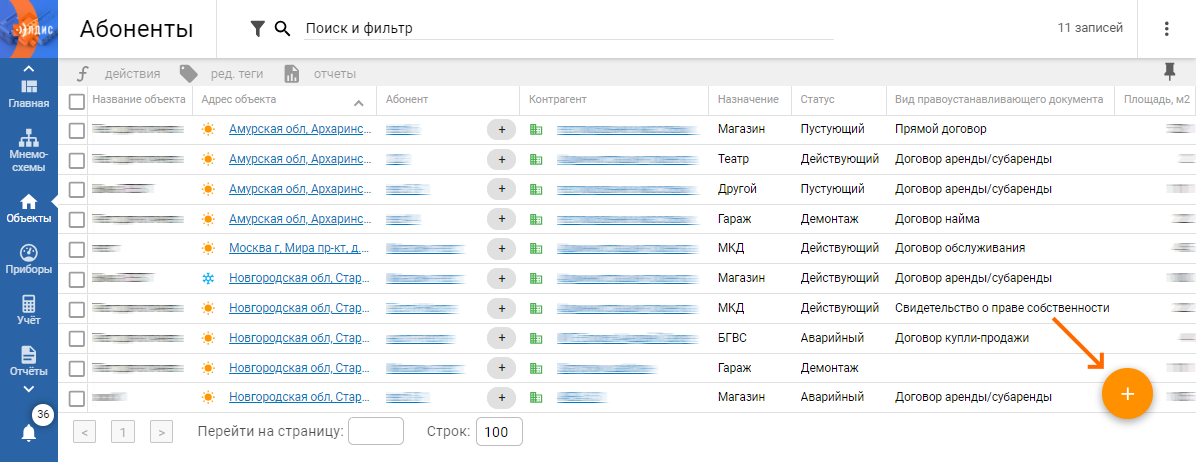The height and width of the screenshot is (462, 1196).
Task: Sort by Площадь, м2 column header
Action: pos(1157,99)
